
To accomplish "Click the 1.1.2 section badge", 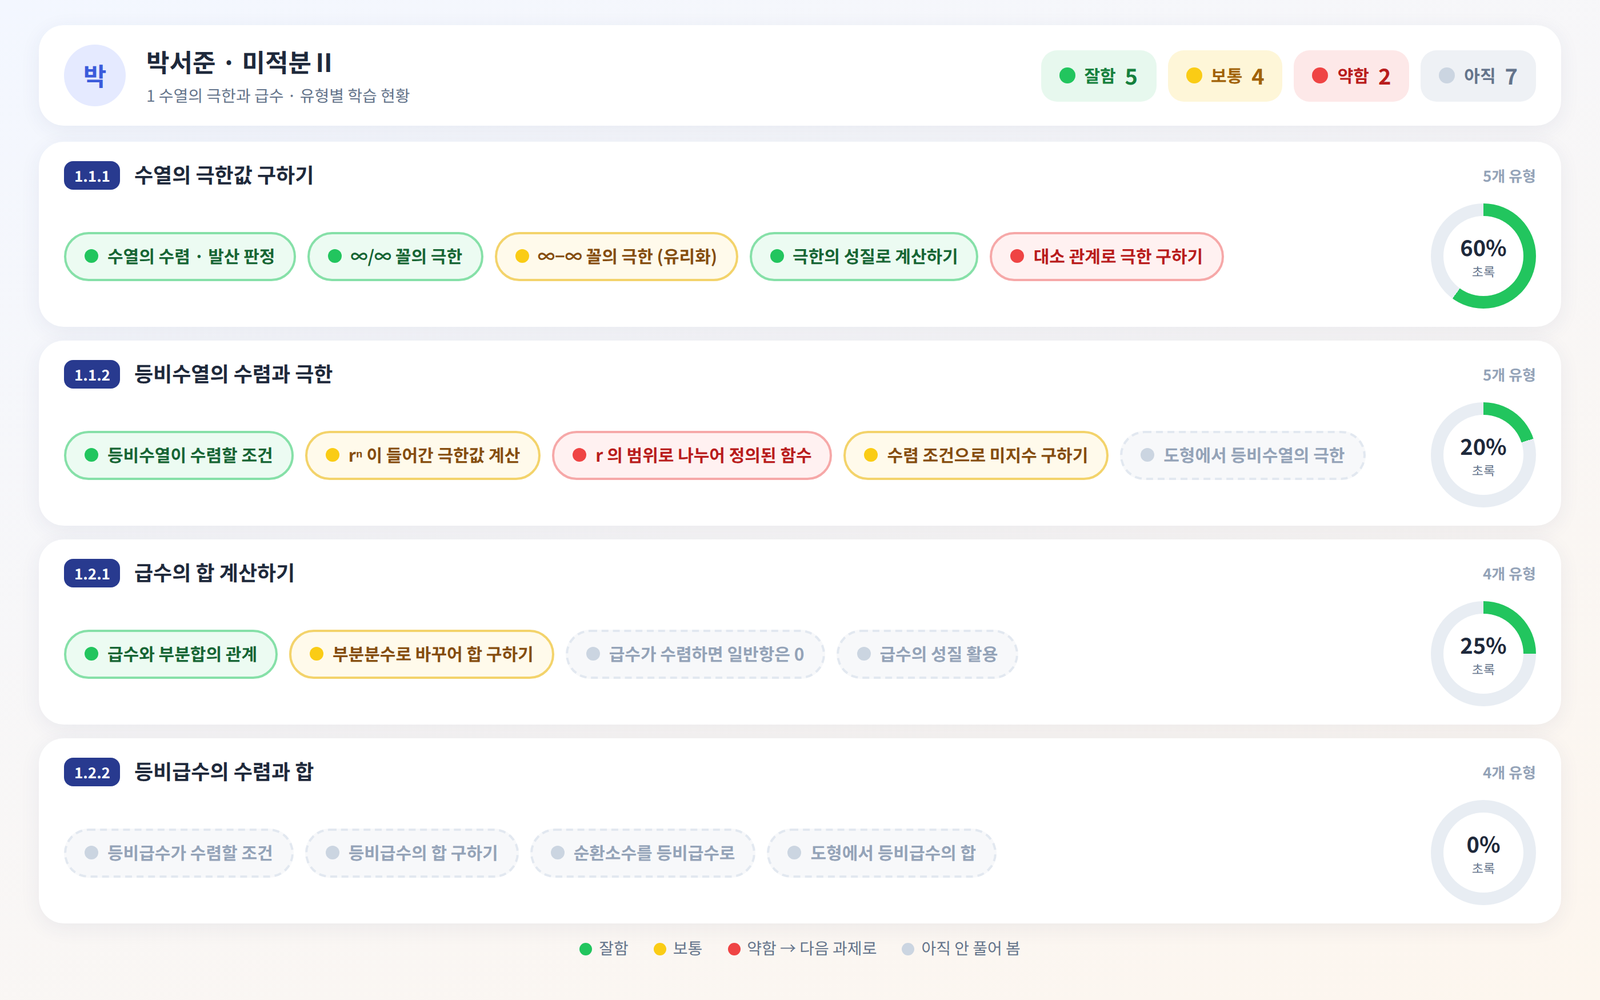I will pyautogui.click(x=92, y=375).
